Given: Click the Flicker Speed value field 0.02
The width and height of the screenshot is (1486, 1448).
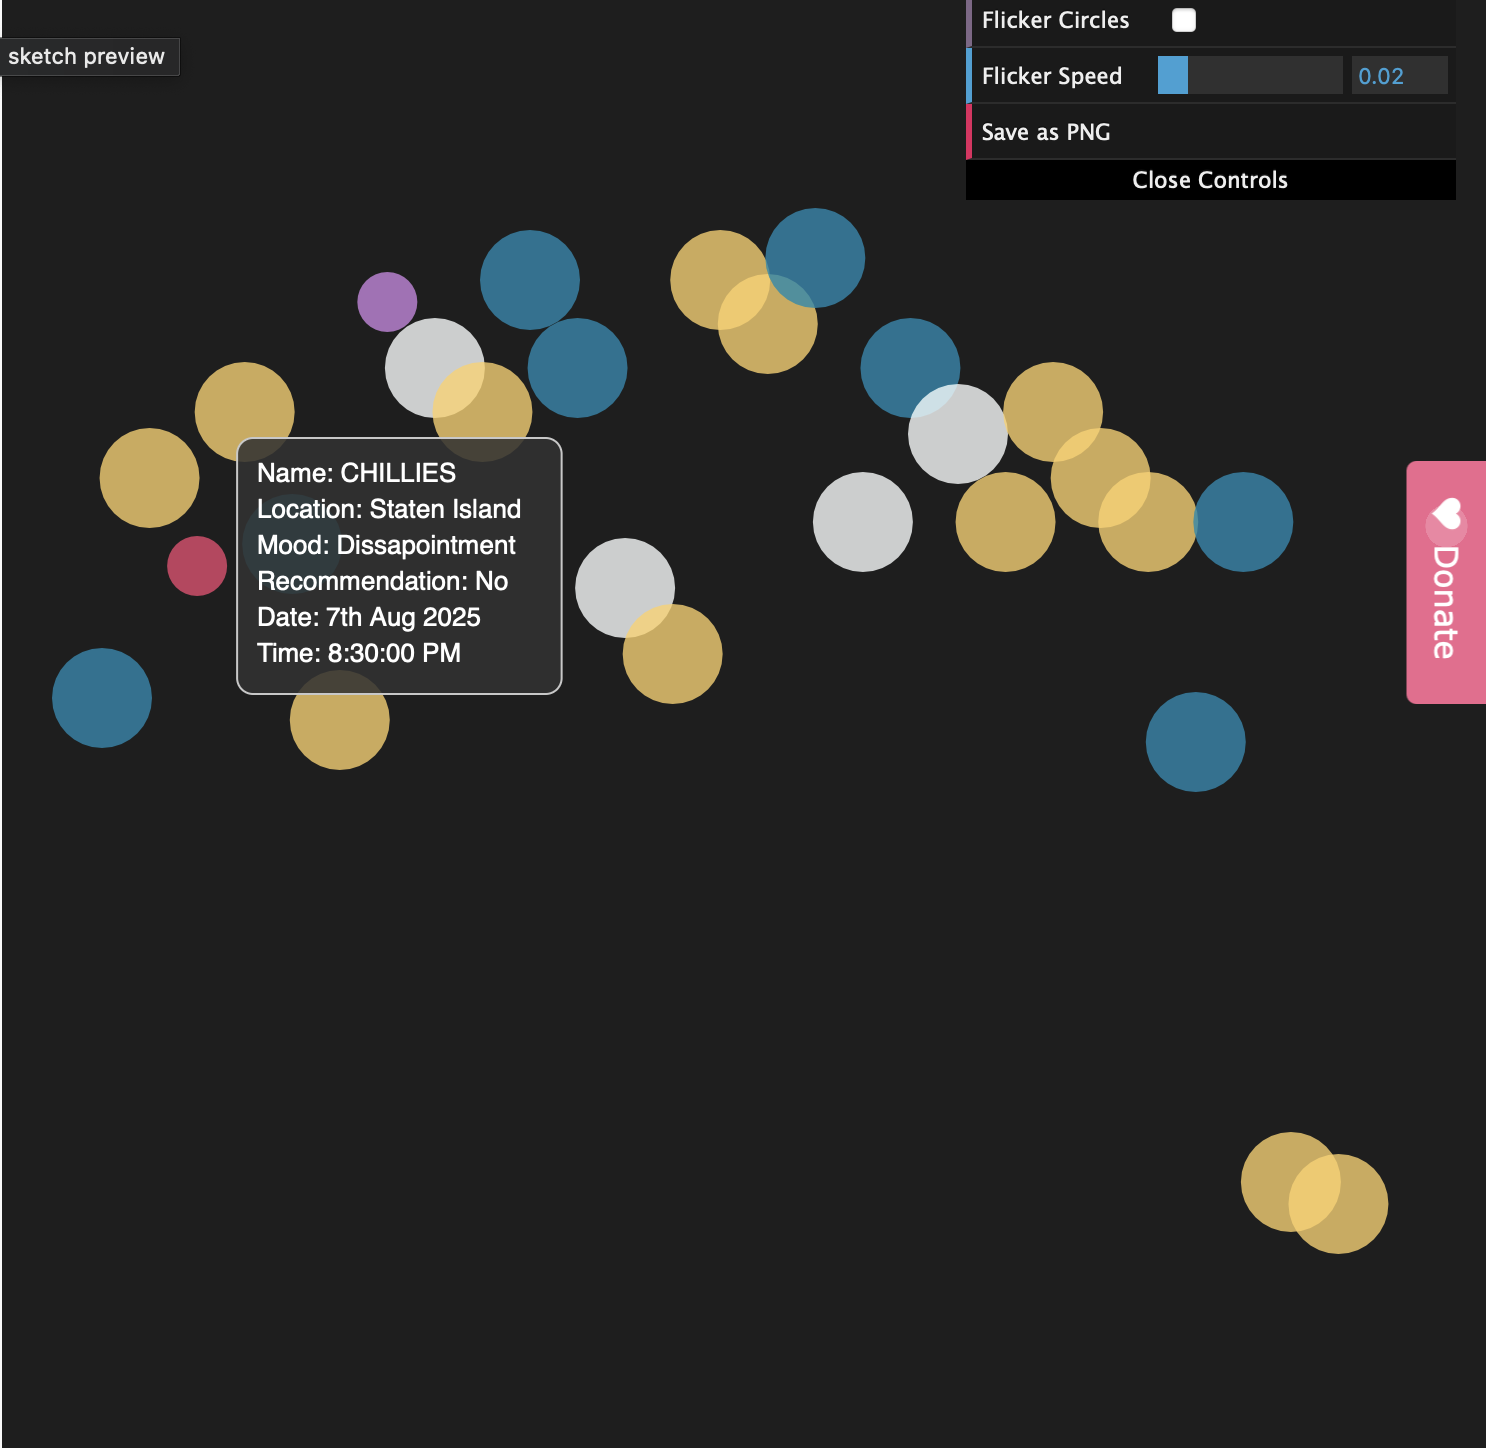Looking at the screenshot, I should click(1398, 76).
